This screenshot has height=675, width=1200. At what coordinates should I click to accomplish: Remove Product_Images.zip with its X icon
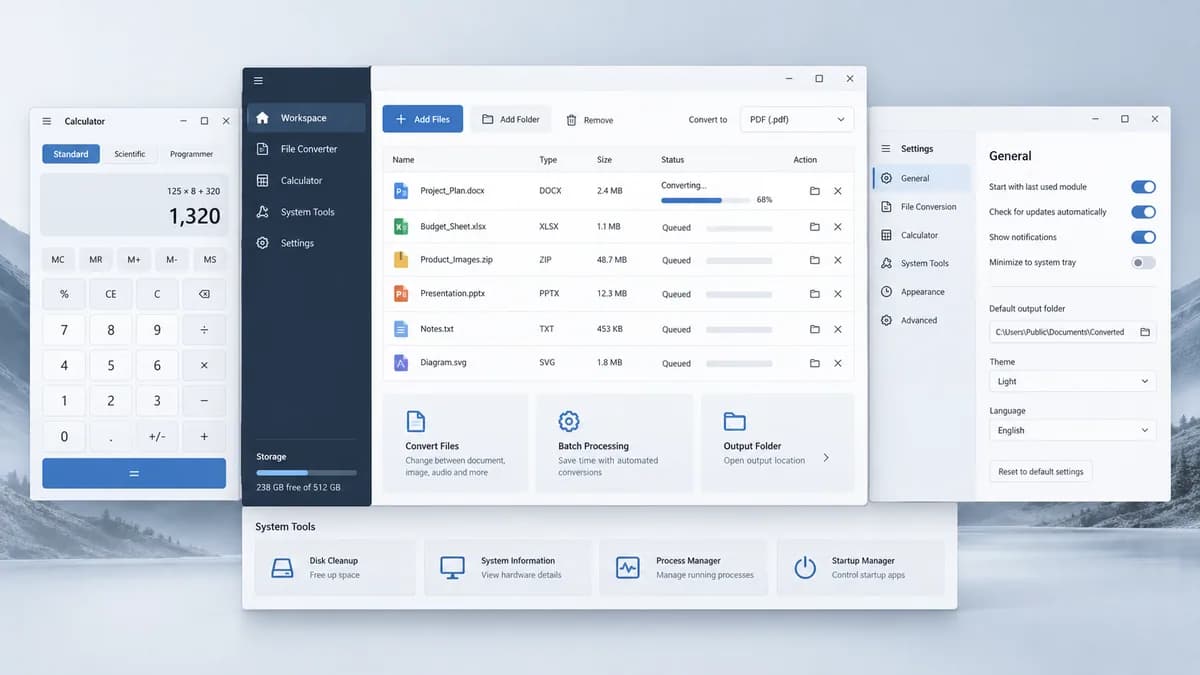838,260
